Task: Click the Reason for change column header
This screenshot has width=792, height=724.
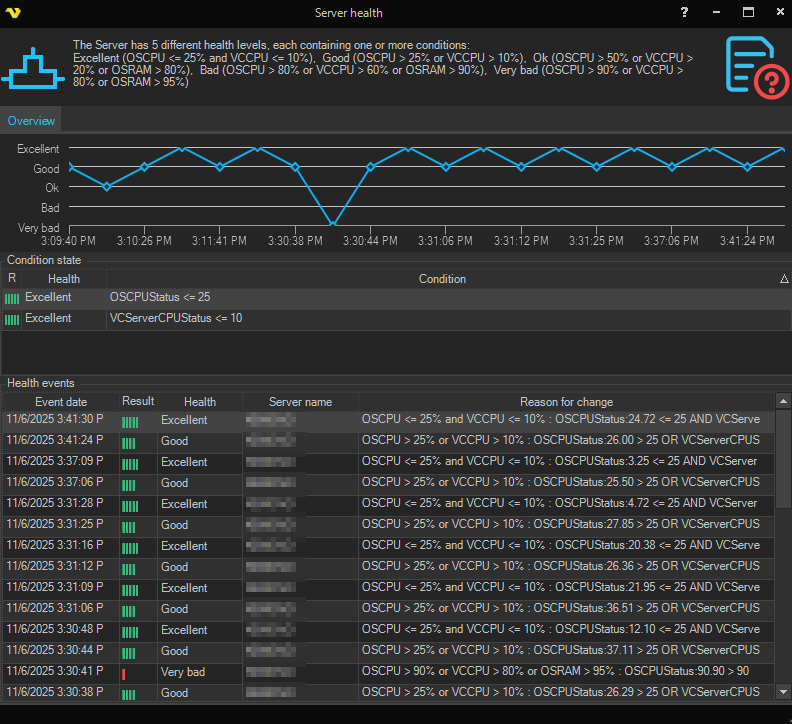Action: [x=566, y=402]
